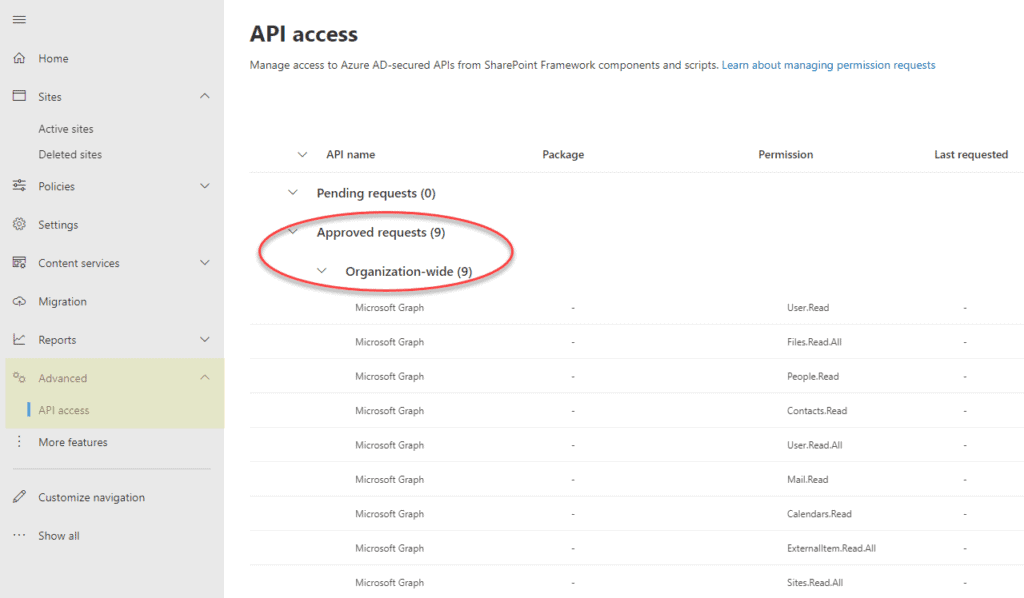Screen dimensions: 1024x598
Task: Open the Active sites page
Action: (66, 129)
